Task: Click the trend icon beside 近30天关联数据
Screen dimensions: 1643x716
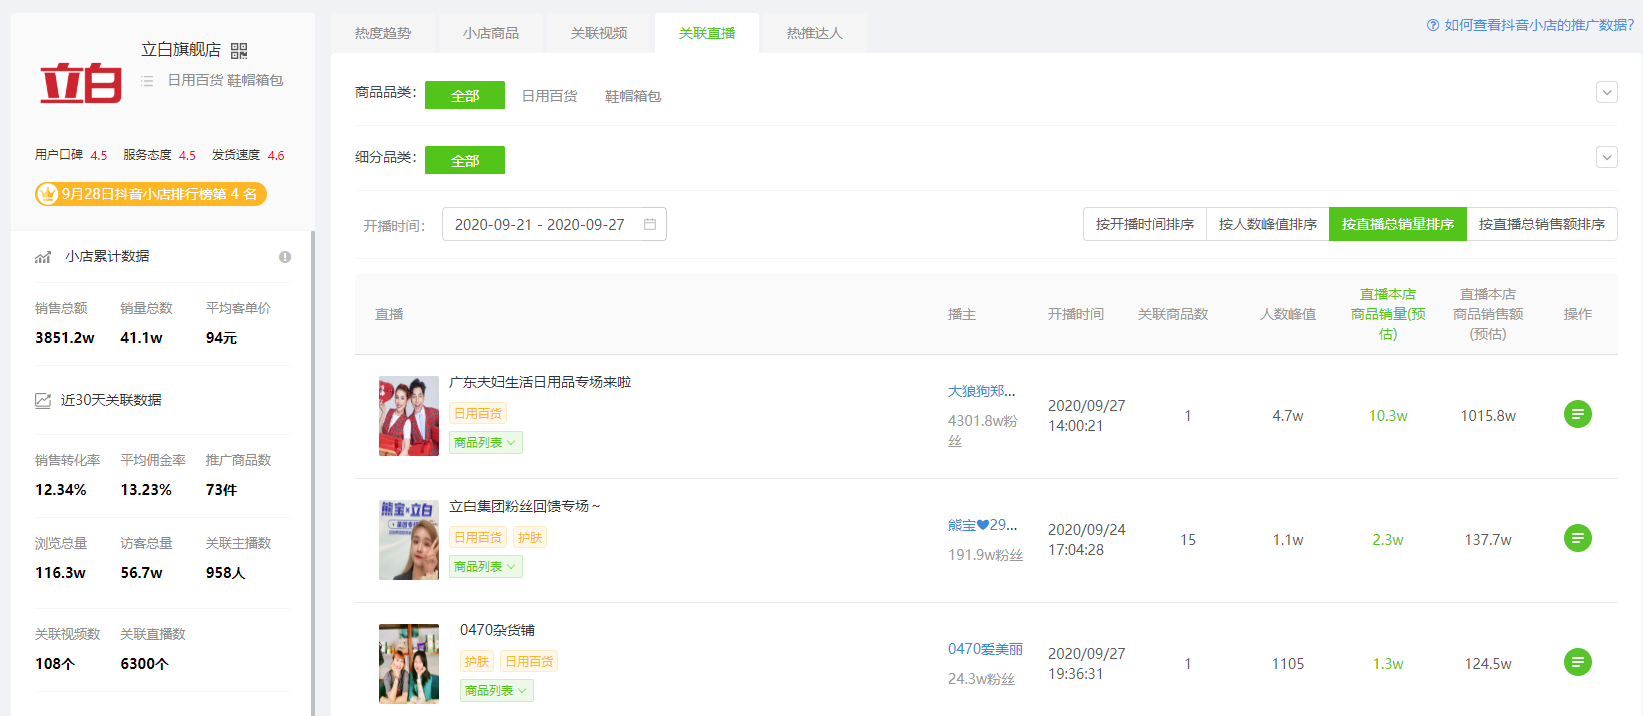Action: coord(43,400)
